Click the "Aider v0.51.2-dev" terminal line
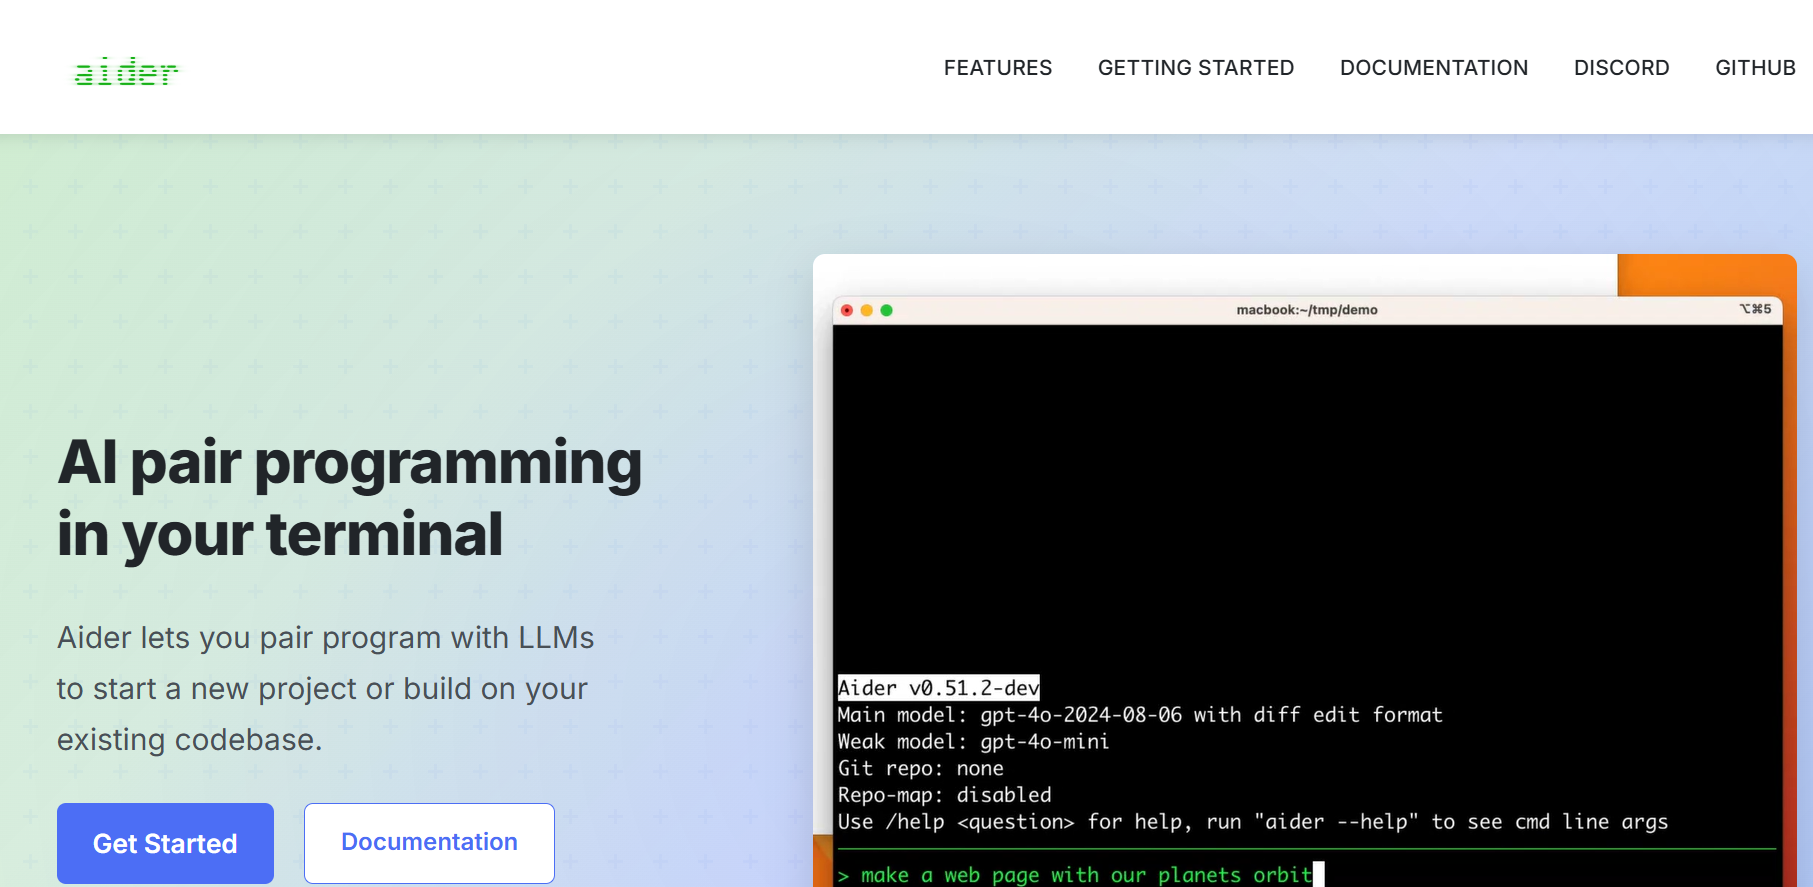This screenshot has width=1813, height=887. tap(939, 688)
